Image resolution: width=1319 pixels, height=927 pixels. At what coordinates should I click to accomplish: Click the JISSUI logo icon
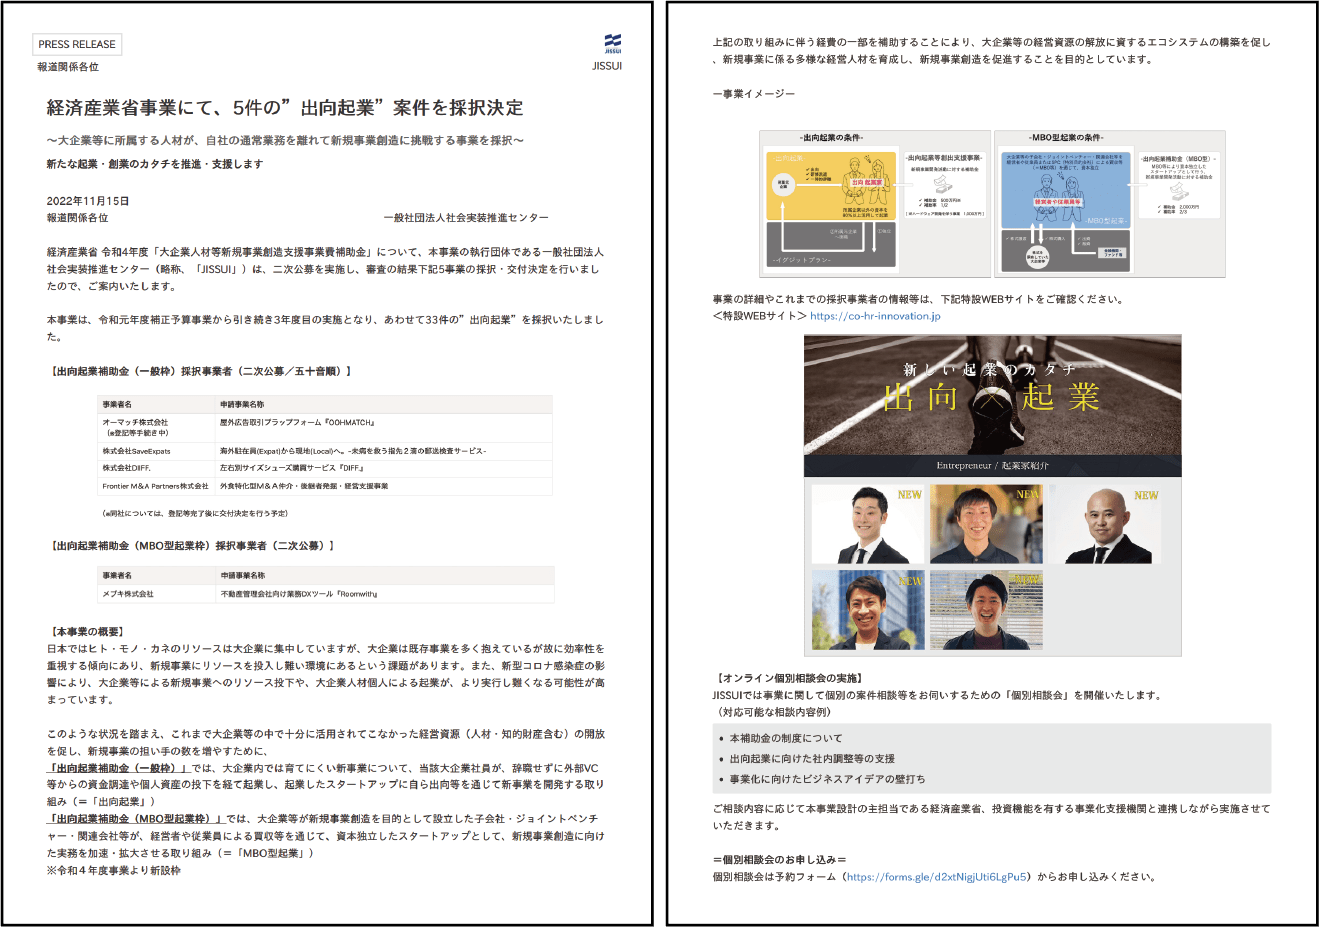pos(613,44)
